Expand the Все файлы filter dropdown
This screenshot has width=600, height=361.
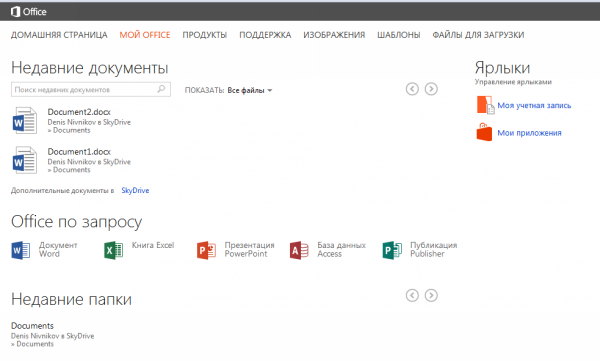coord(249,90)
